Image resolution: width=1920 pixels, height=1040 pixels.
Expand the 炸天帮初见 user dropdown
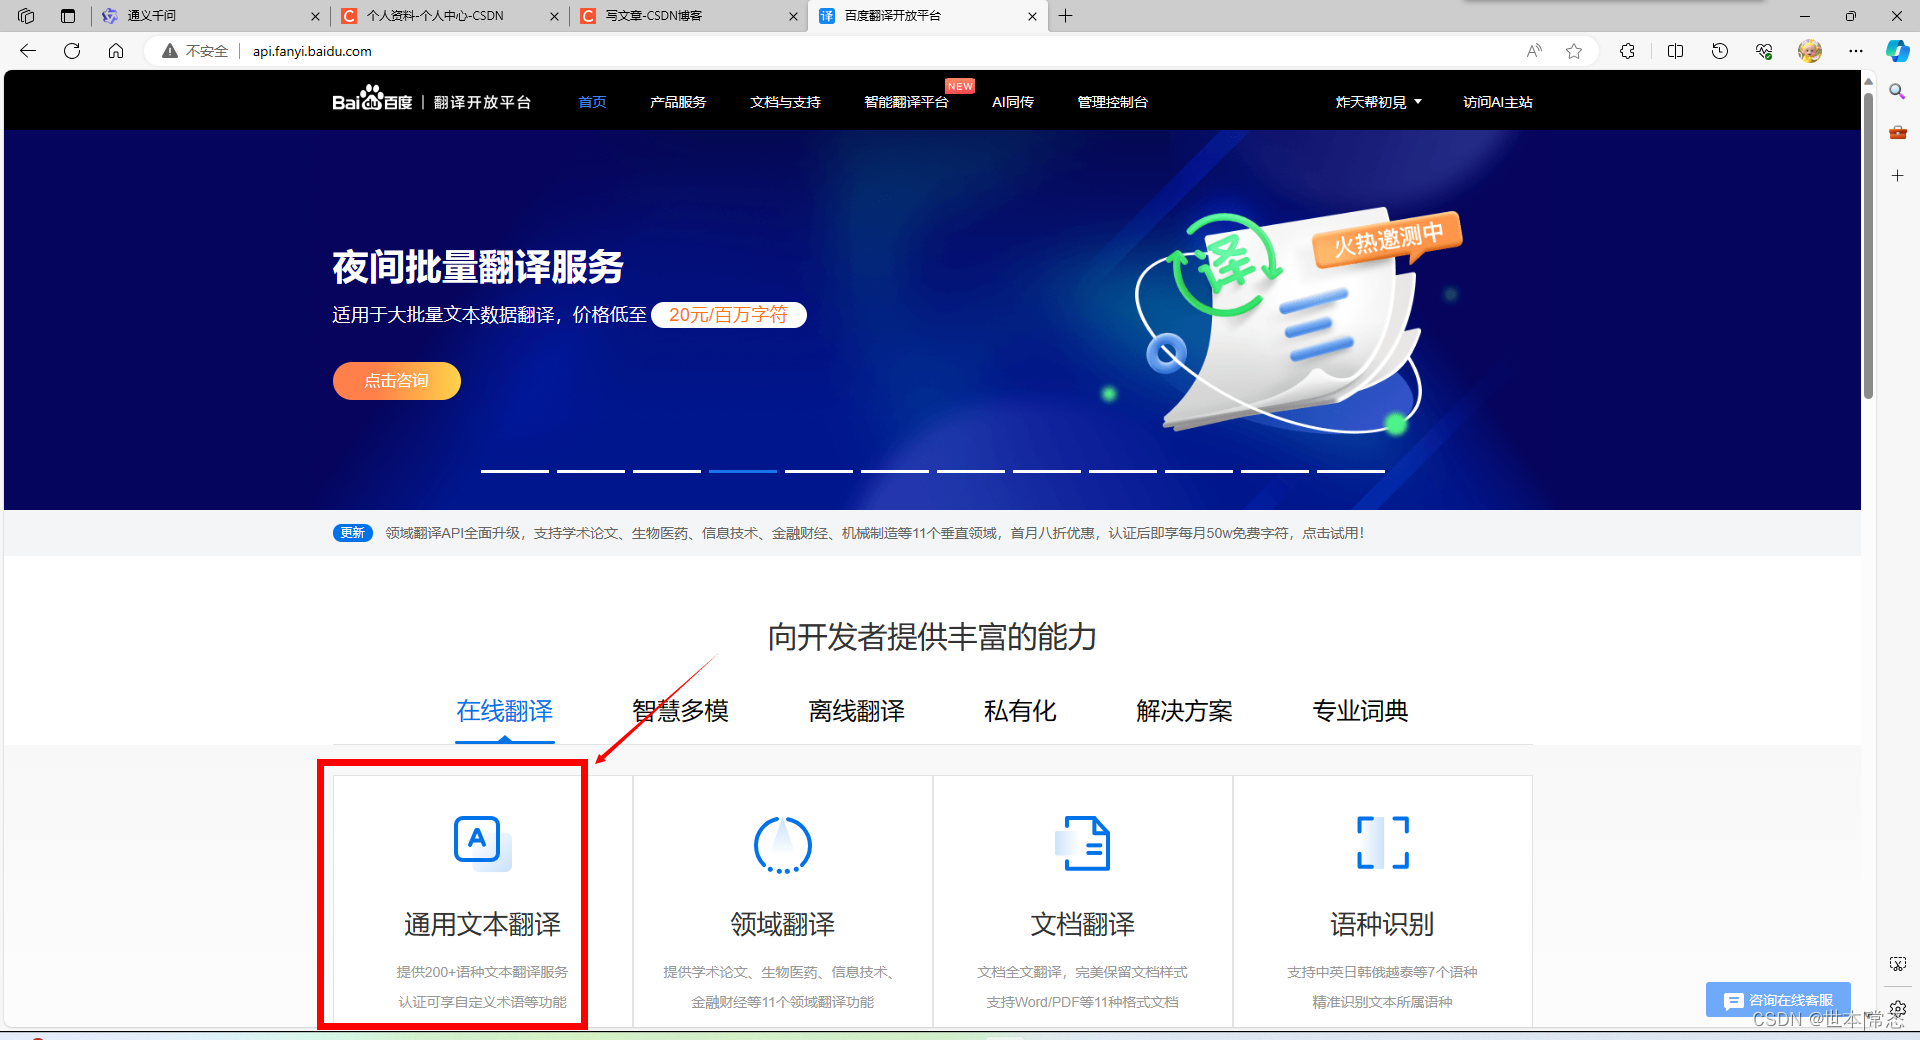click(x=1378, y=102)
